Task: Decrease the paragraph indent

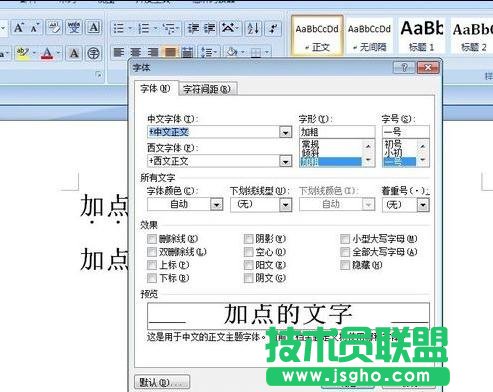Action: [x=193, y=28]
